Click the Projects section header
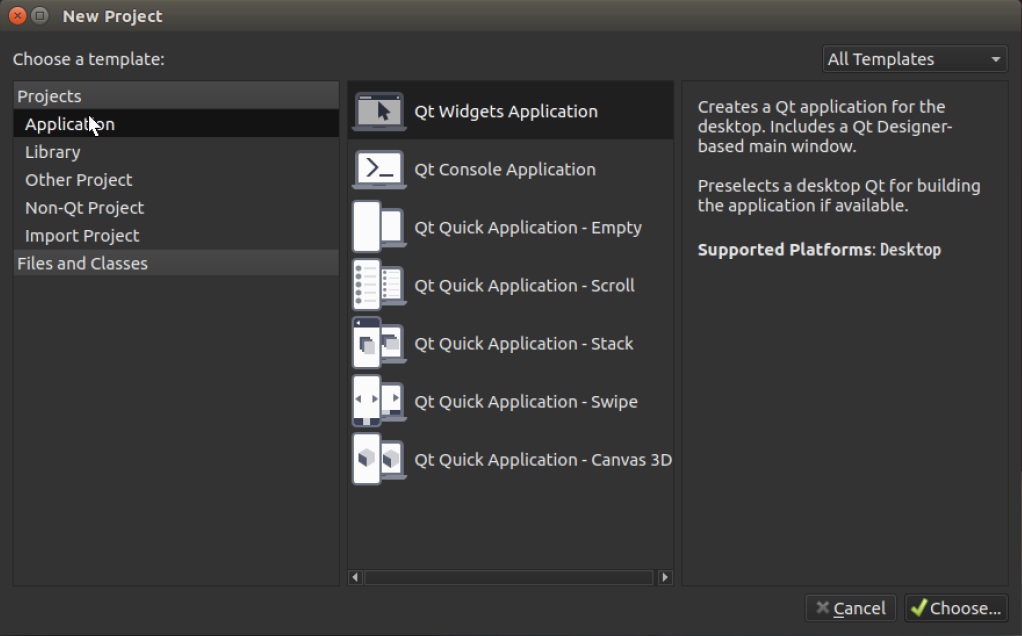 [x=176, y=96]
